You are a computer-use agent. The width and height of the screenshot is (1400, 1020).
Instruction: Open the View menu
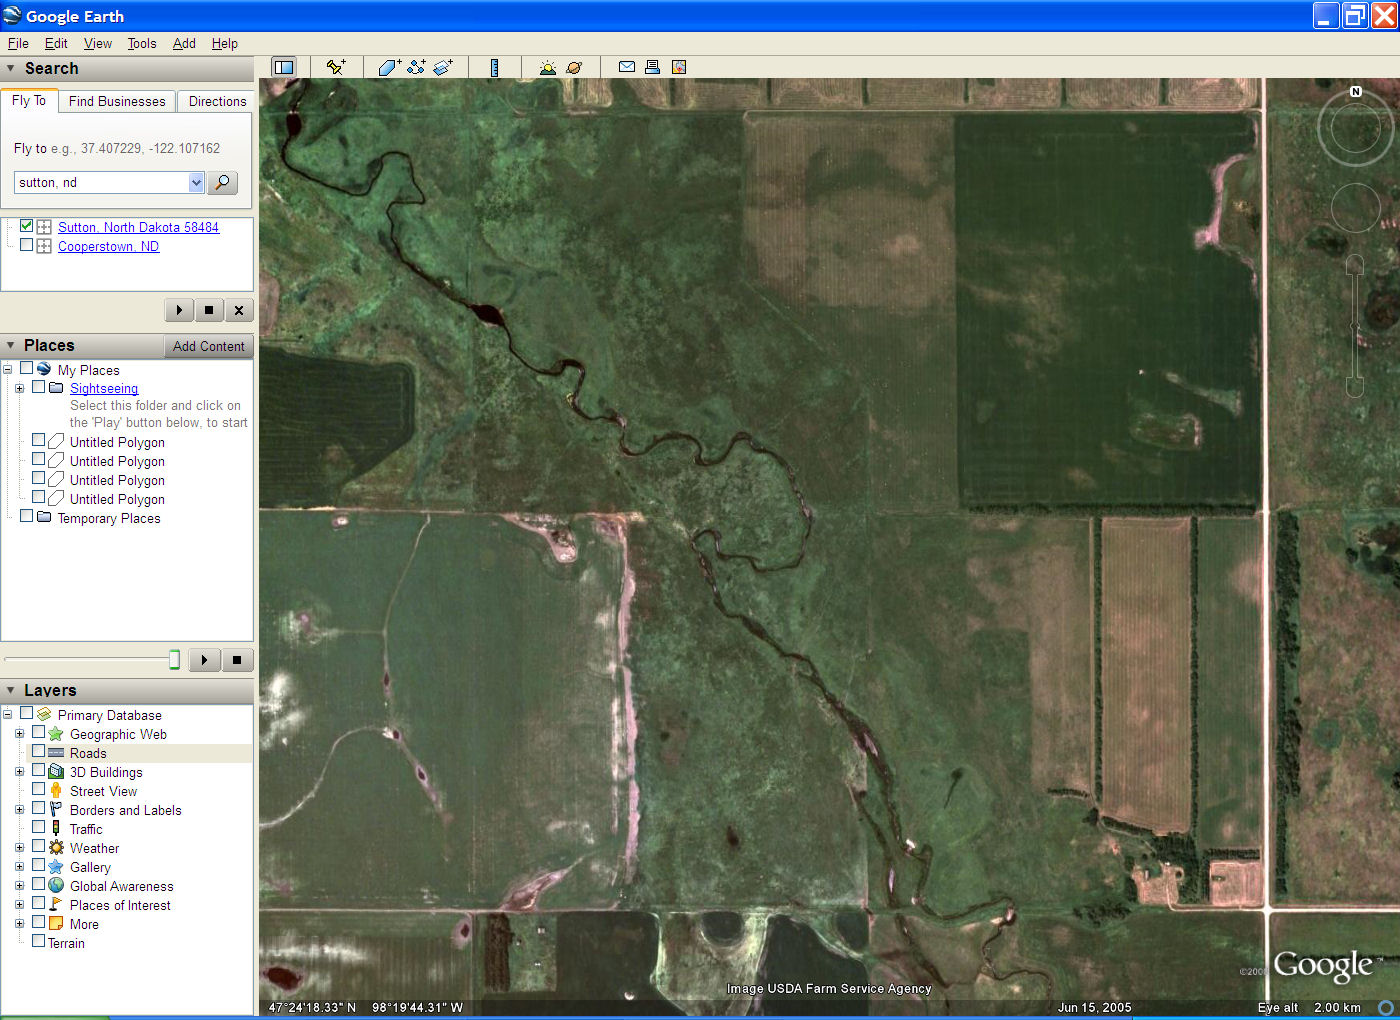[x=98, y=43]
